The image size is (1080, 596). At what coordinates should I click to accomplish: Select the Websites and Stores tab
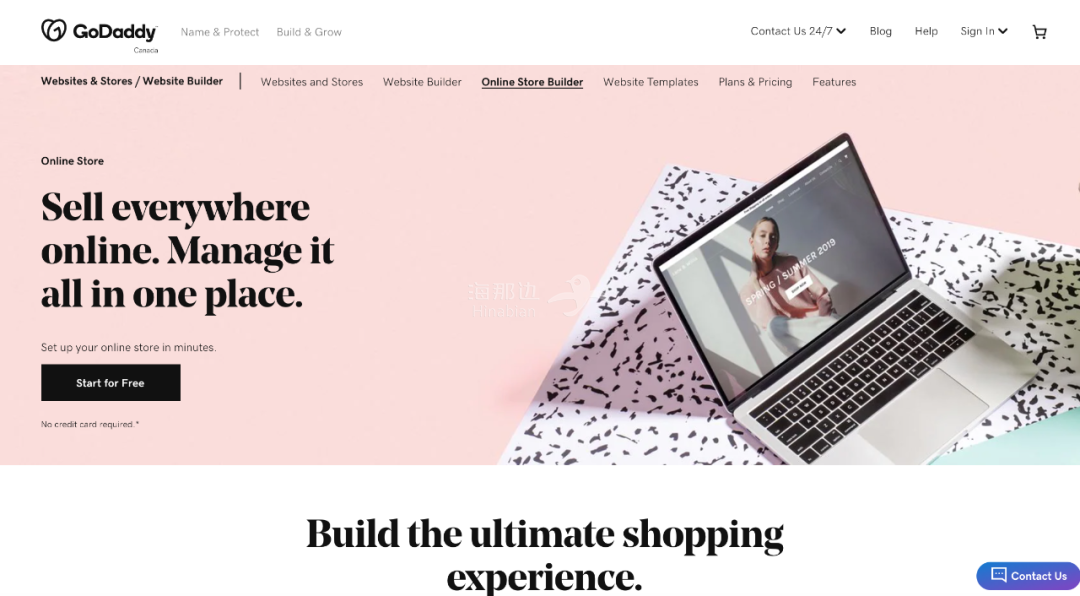click(311, 82)
